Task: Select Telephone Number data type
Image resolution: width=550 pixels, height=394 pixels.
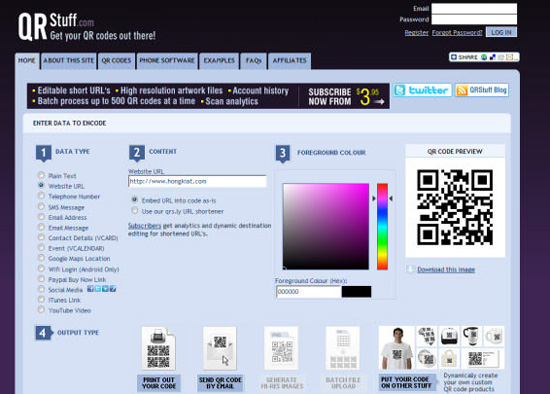Action: 41,195
